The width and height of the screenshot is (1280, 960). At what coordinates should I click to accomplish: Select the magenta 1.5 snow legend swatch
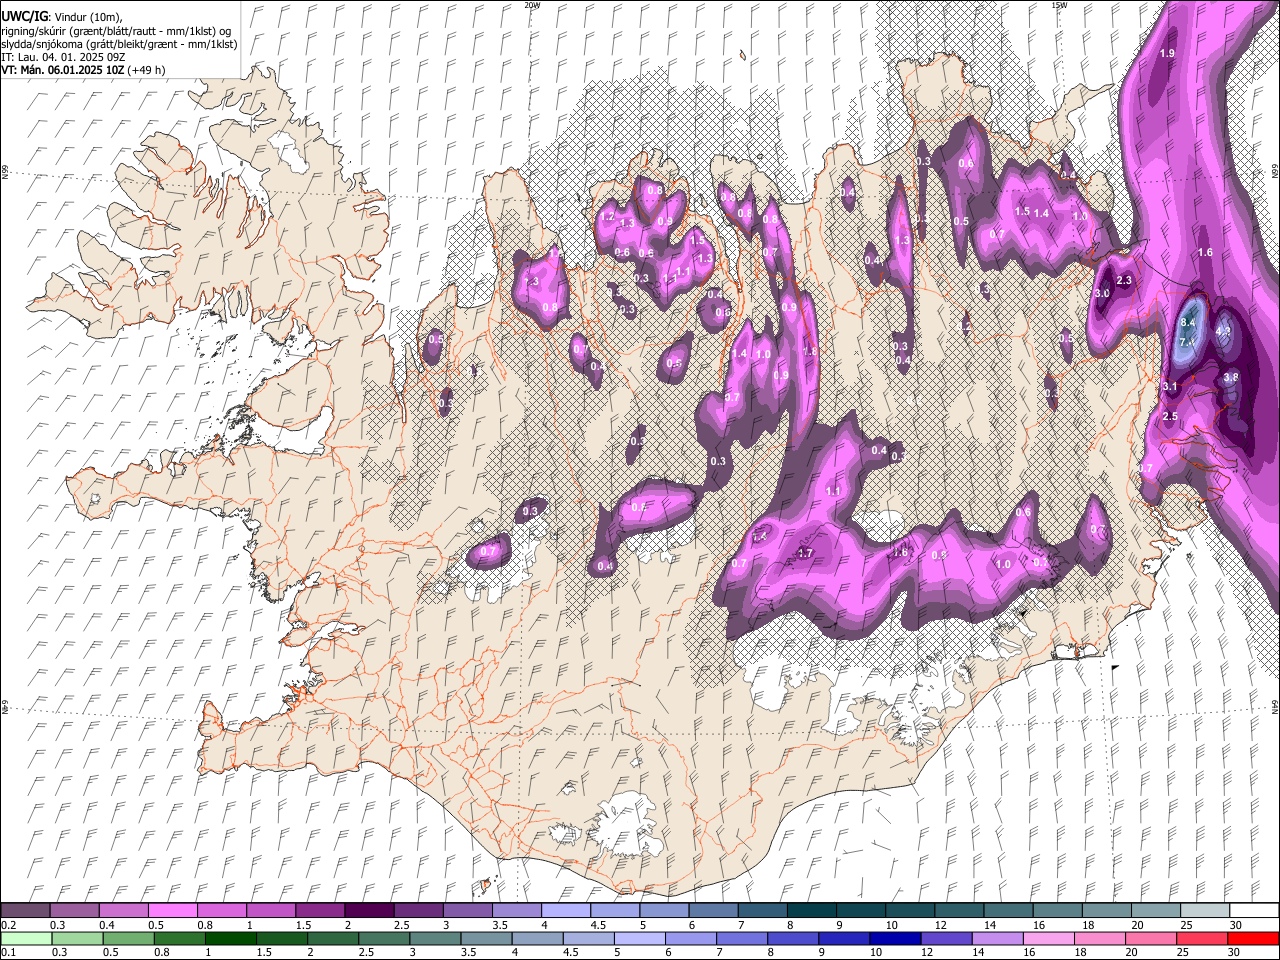[x=320, y=911]
